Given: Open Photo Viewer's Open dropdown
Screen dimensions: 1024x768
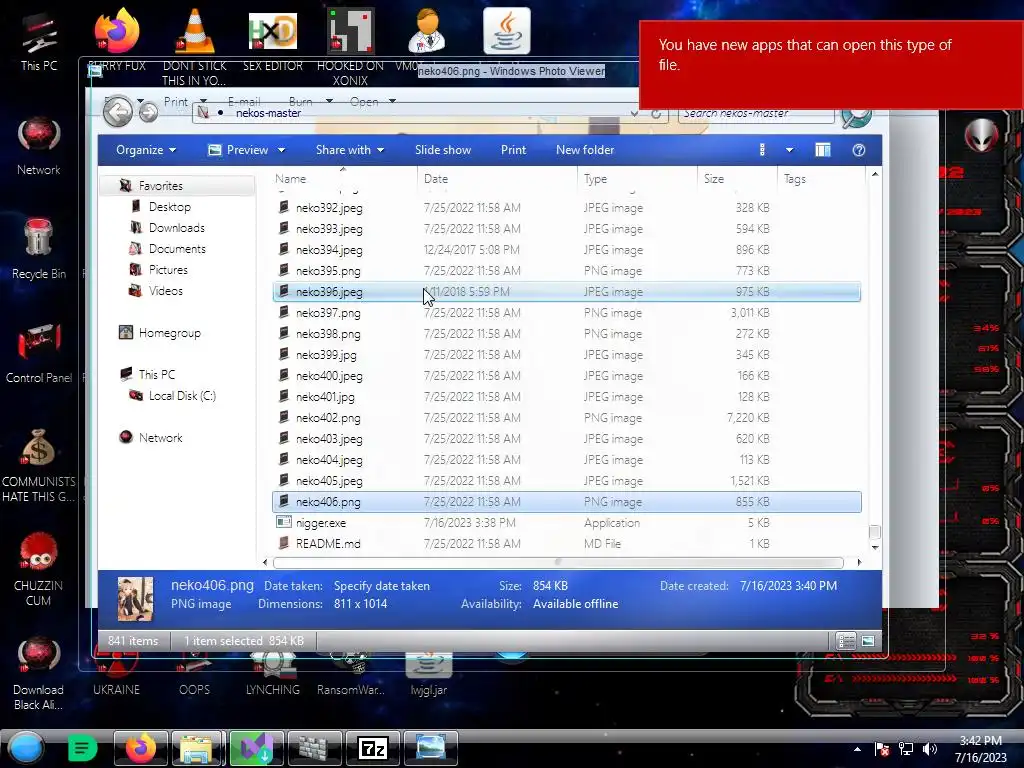Looking at the screenshot, I should pos(373,101).
